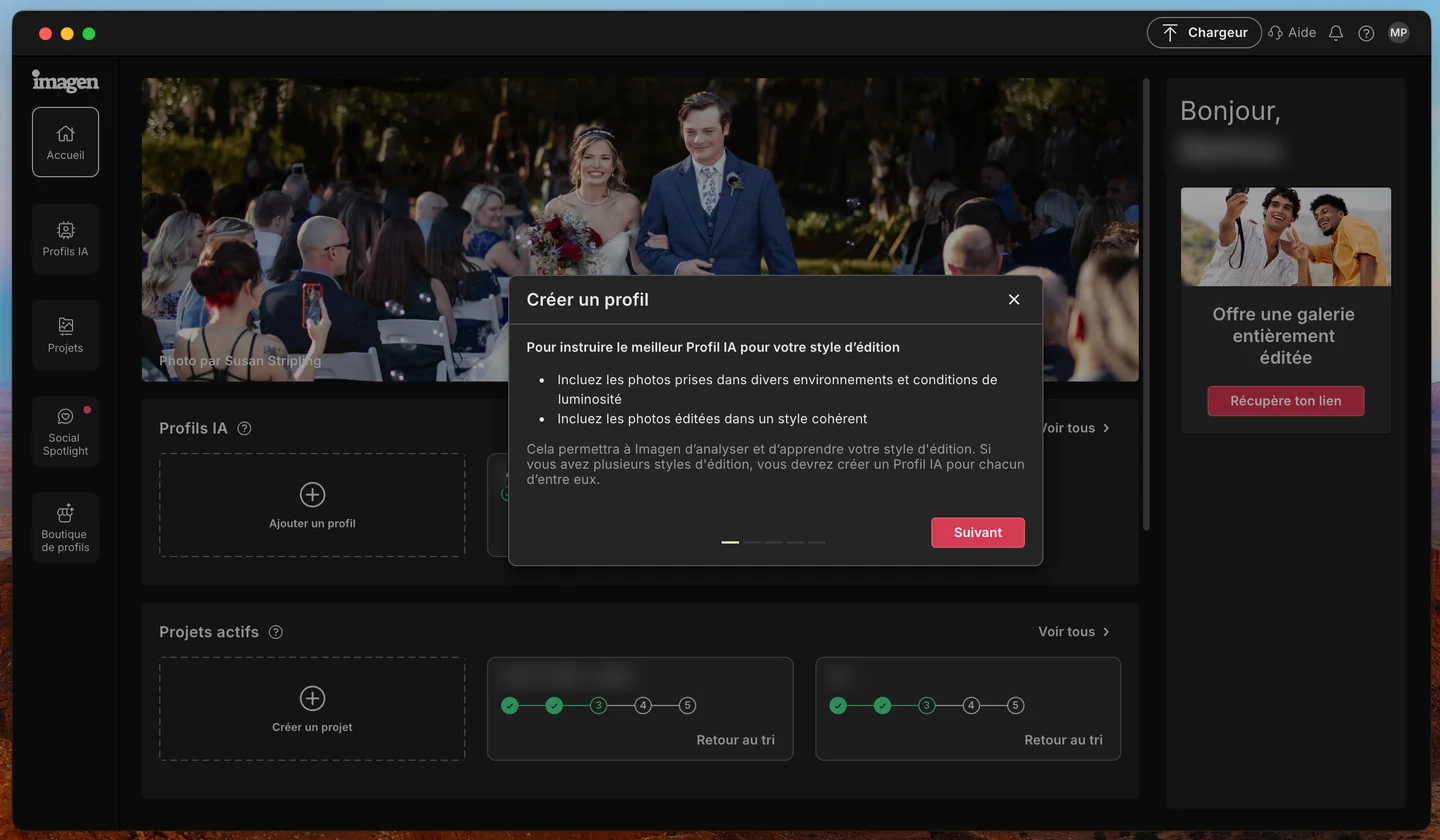Open the MP user avatar menu

coord(1398,33)
